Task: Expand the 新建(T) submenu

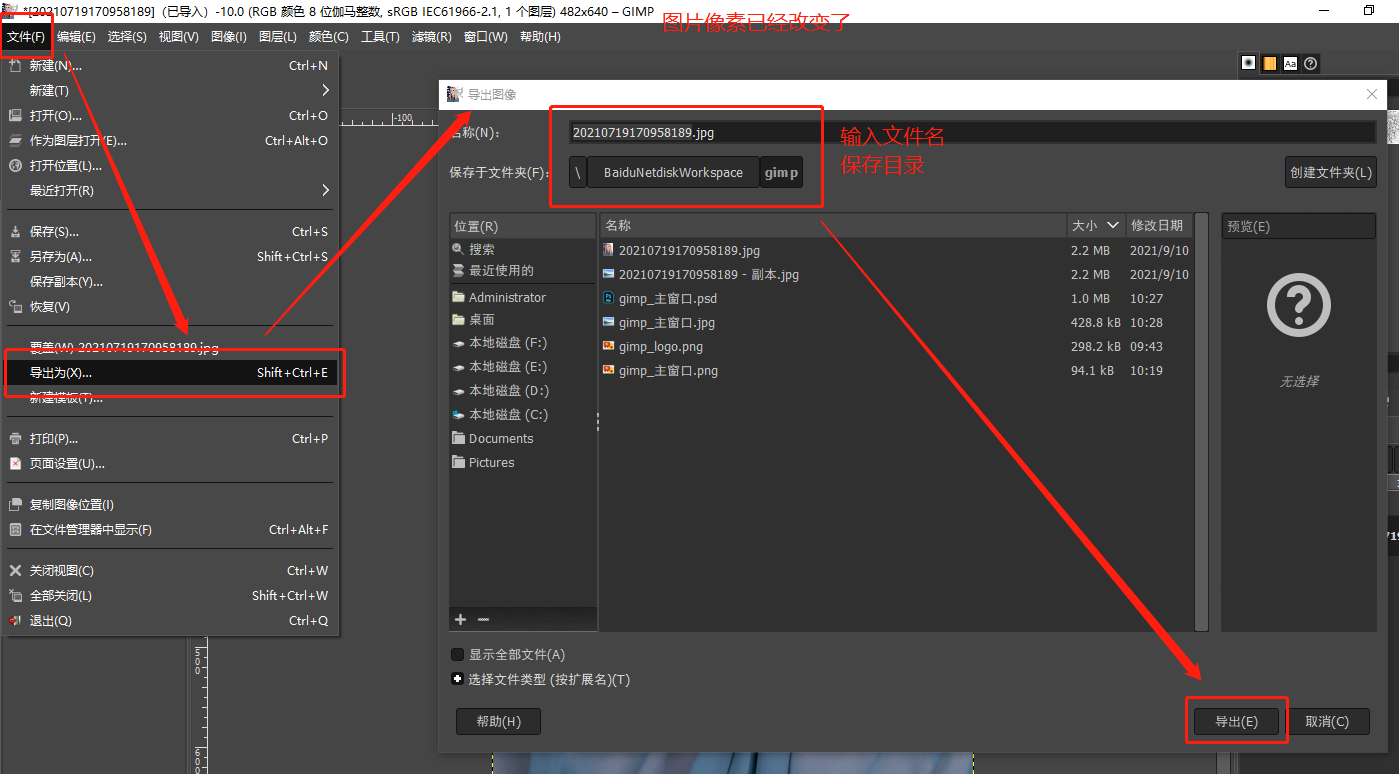Action: click(172, 91)
